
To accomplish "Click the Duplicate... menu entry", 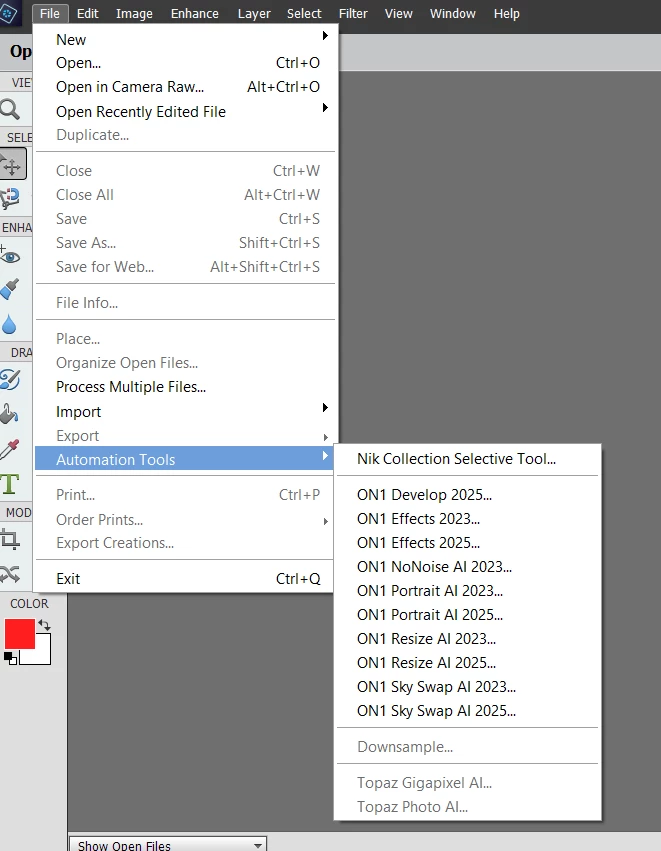I will point(186,135).
